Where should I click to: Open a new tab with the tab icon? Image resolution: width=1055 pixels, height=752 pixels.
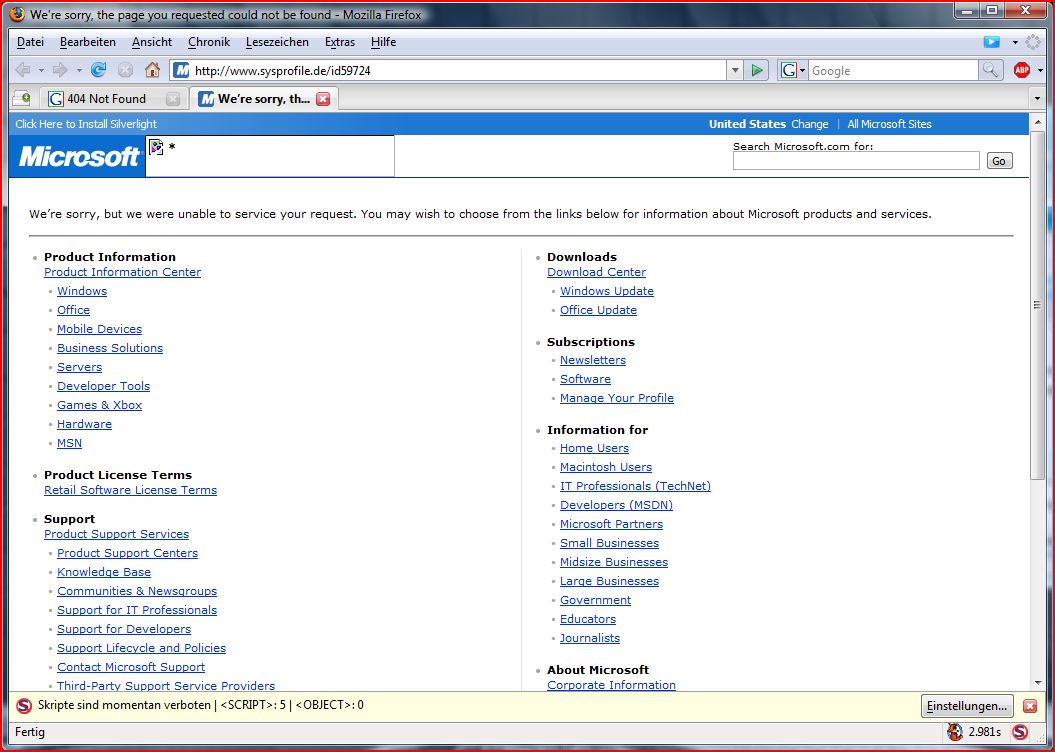pos(22,99)
